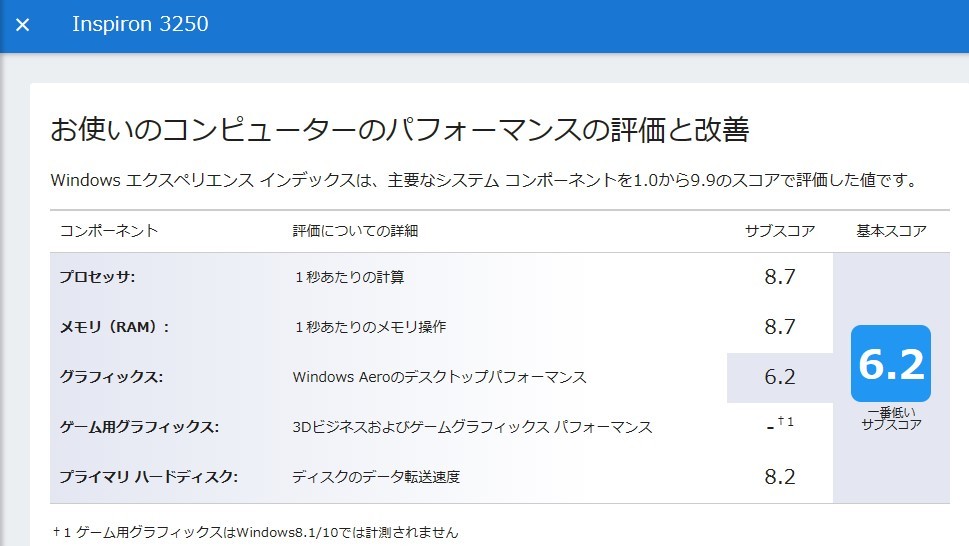Click the hard disk subscore 8.2
This screenshot has width=969, height=546.
click(780, 477)
